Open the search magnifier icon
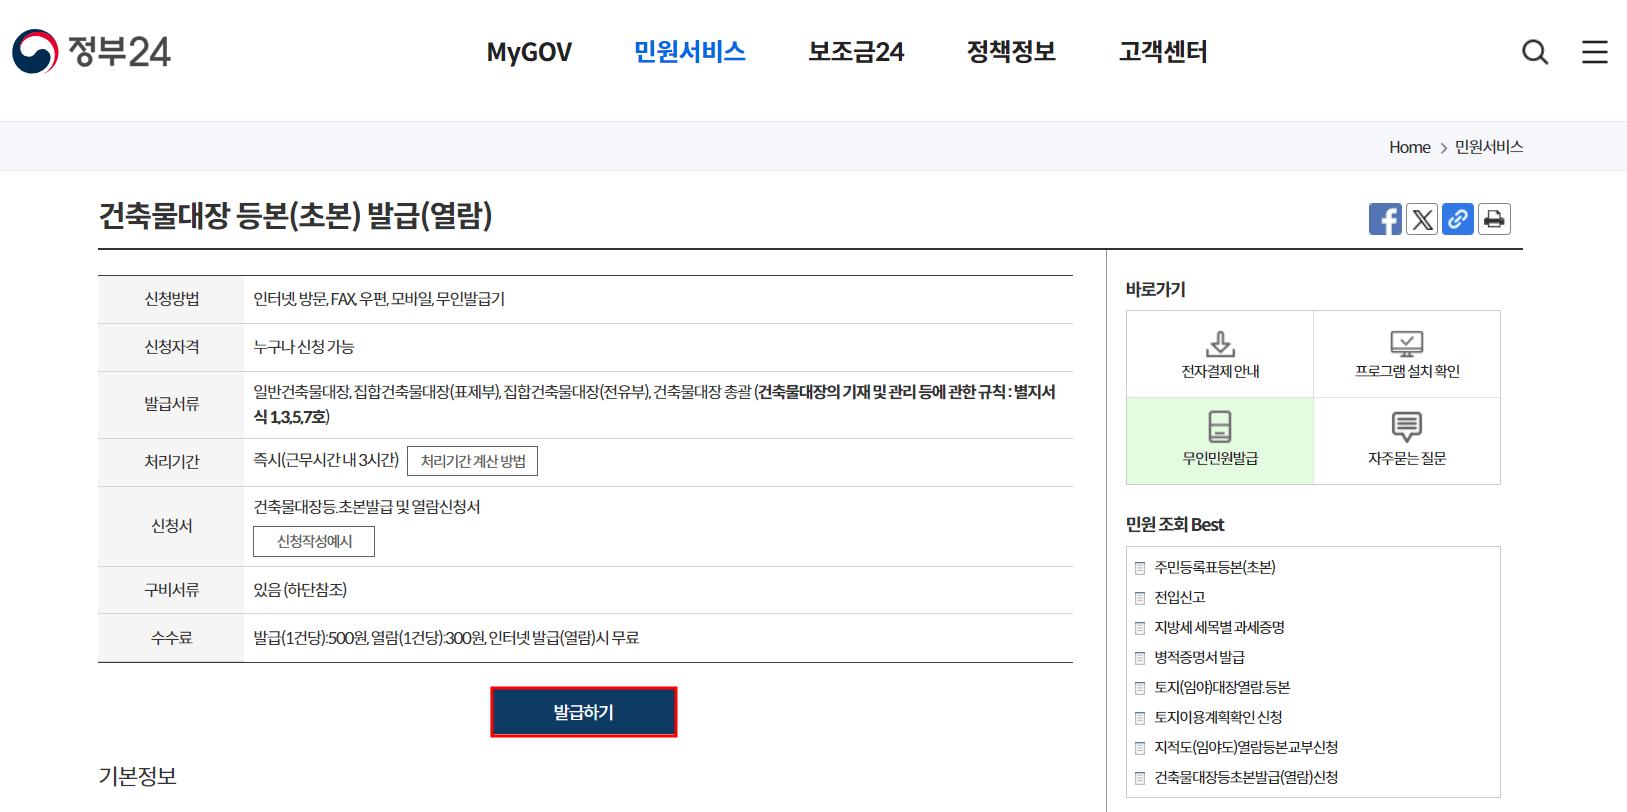This screenshot has height=812, width=1627. pyautogui.click(x=1534, y=52)
